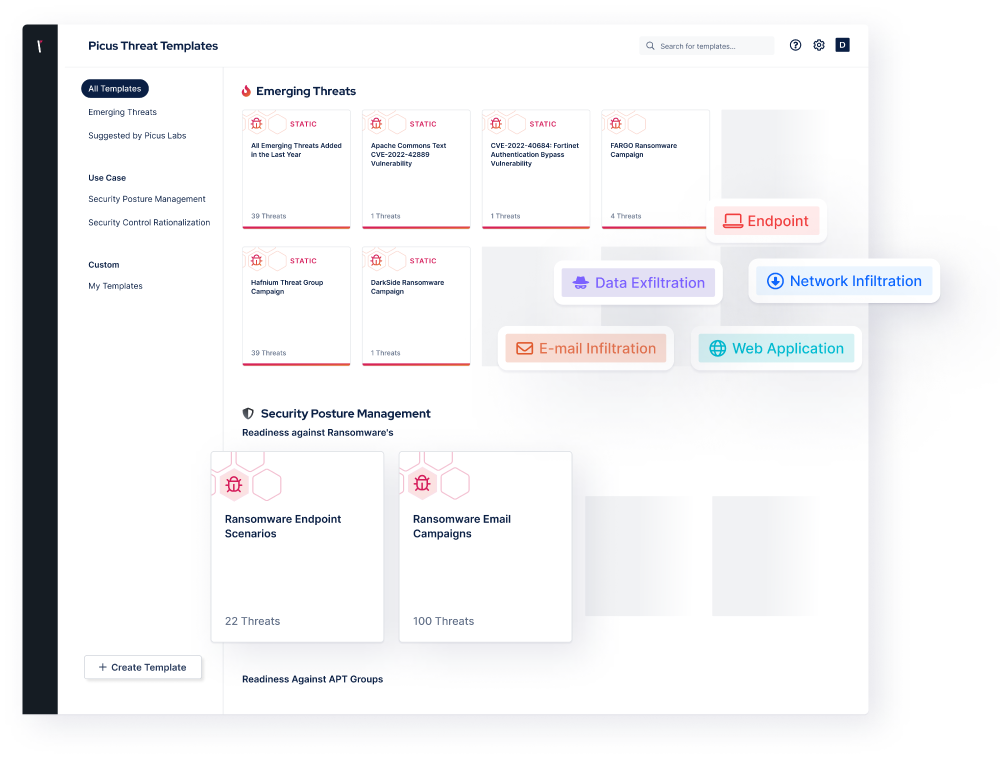Click the magnifier icon in the search bar
Image resolution: width=1000 pixels, height=758 pixels.
pos(651,45)
